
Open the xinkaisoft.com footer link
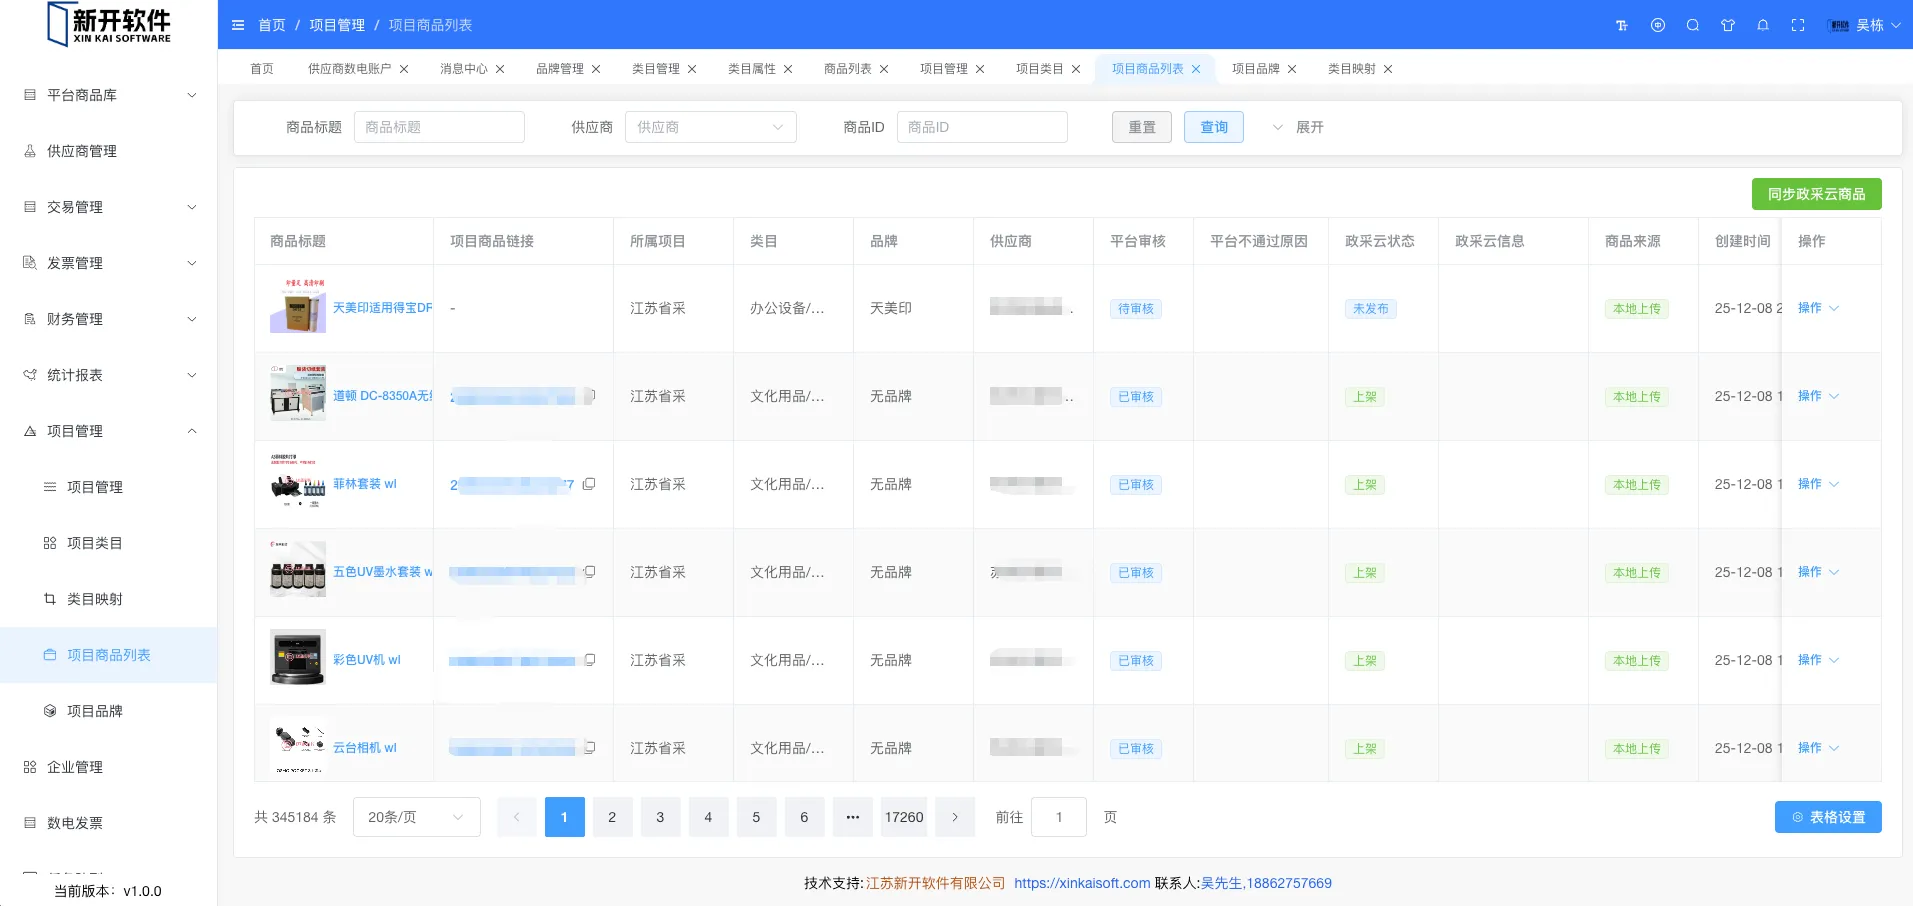tap(1082, 883)
